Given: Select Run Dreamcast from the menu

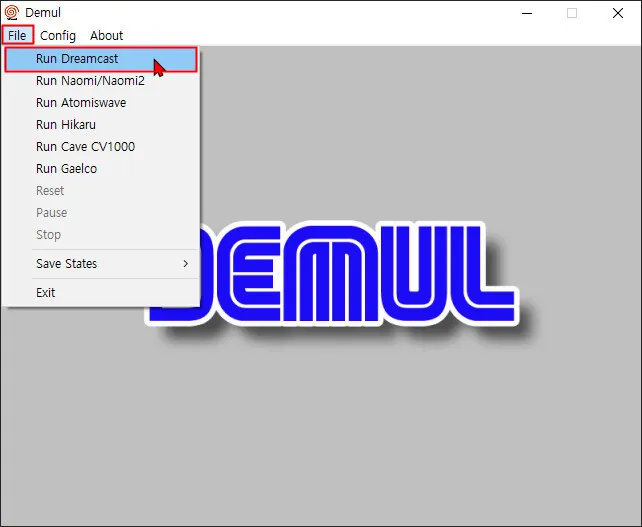Looking at the screenshot, I should [x=101, y=59].
